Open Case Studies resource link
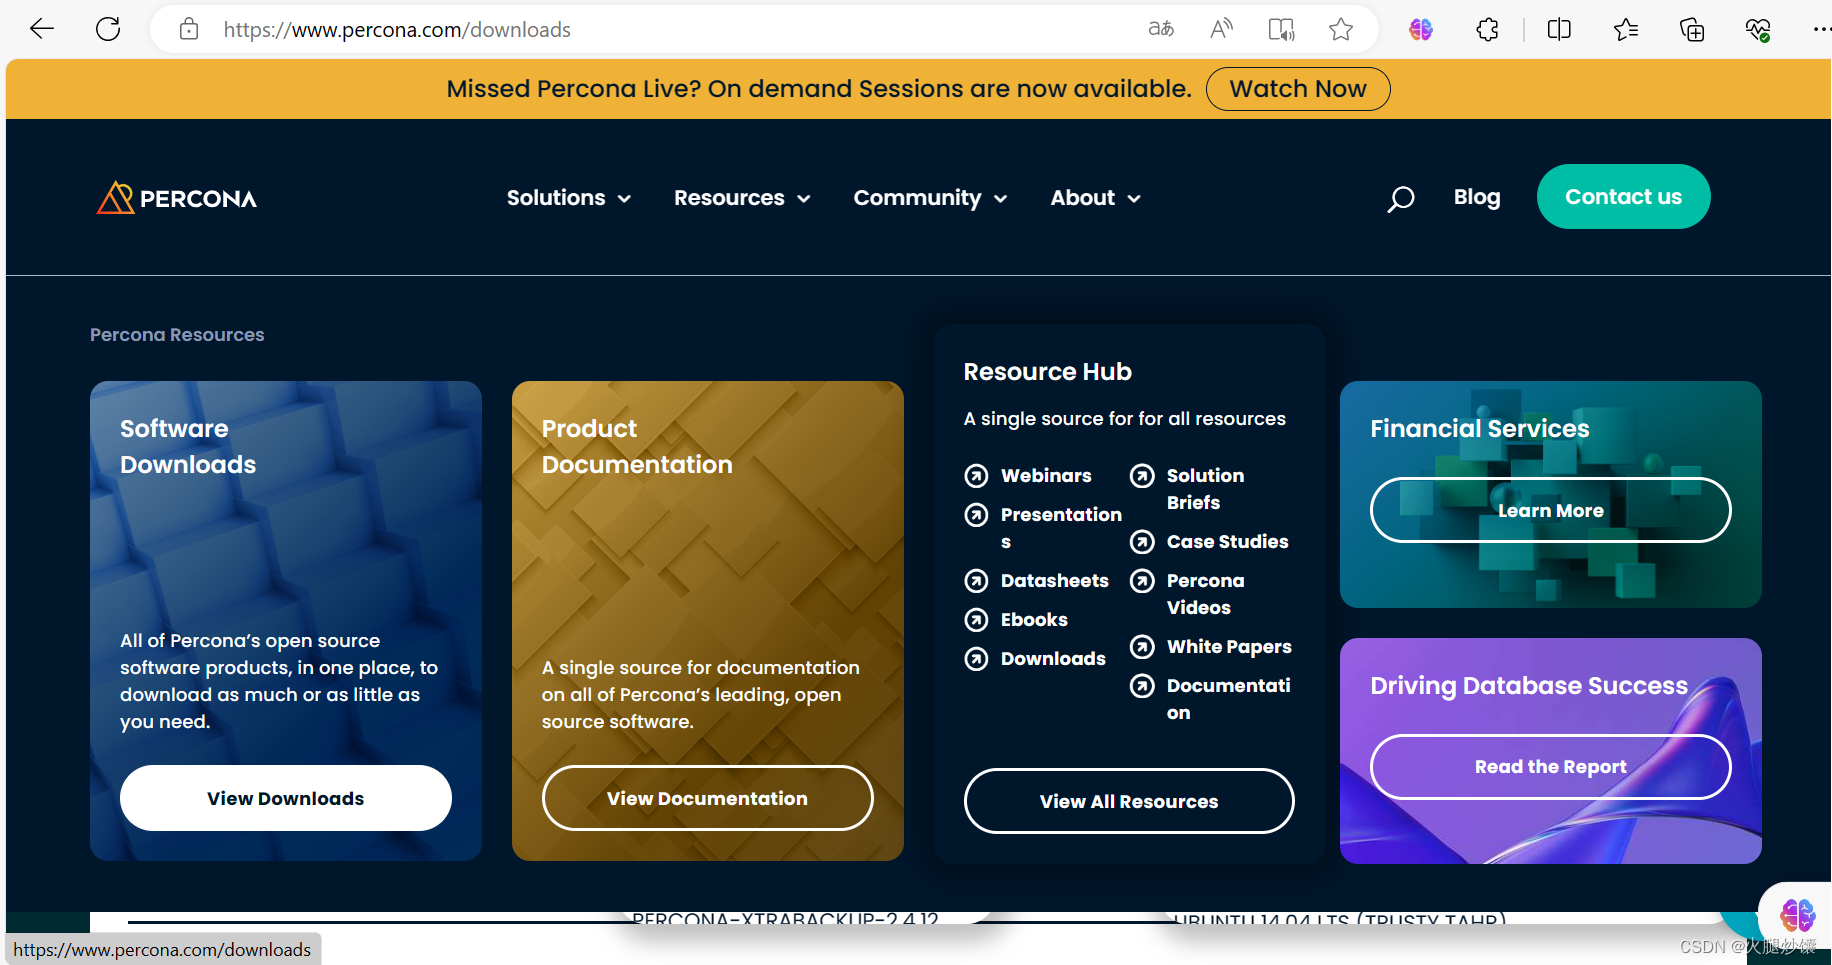Screen dimensions: 1832x965 point(1228,542)
